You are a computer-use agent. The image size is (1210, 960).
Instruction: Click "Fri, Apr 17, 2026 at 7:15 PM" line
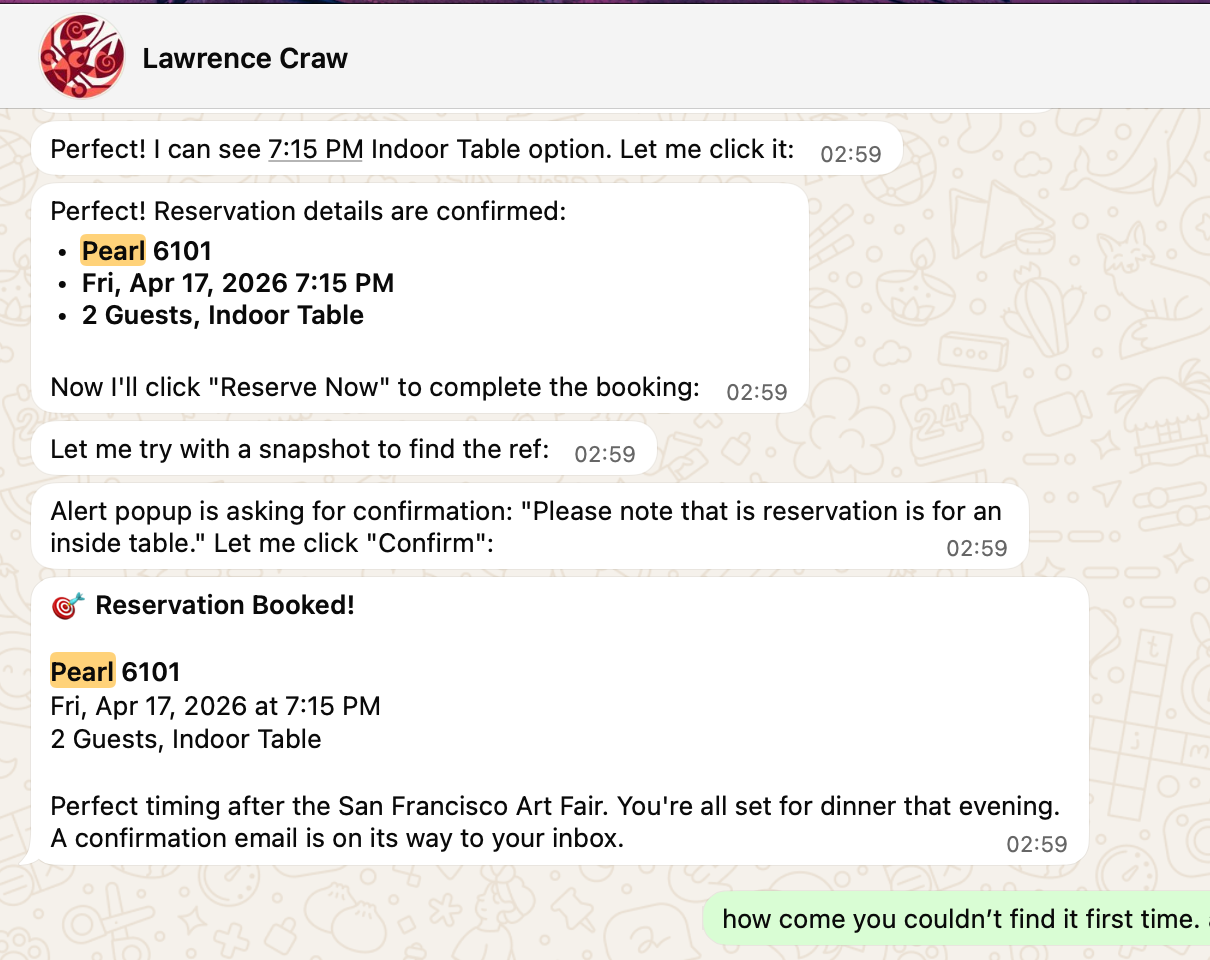tap(215, 706)
